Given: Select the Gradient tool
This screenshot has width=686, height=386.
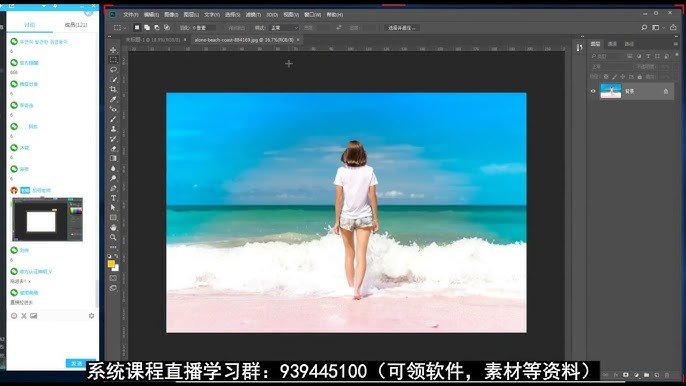Looking at the screenshot, I should pyautogui.click(x=113, y=158).
